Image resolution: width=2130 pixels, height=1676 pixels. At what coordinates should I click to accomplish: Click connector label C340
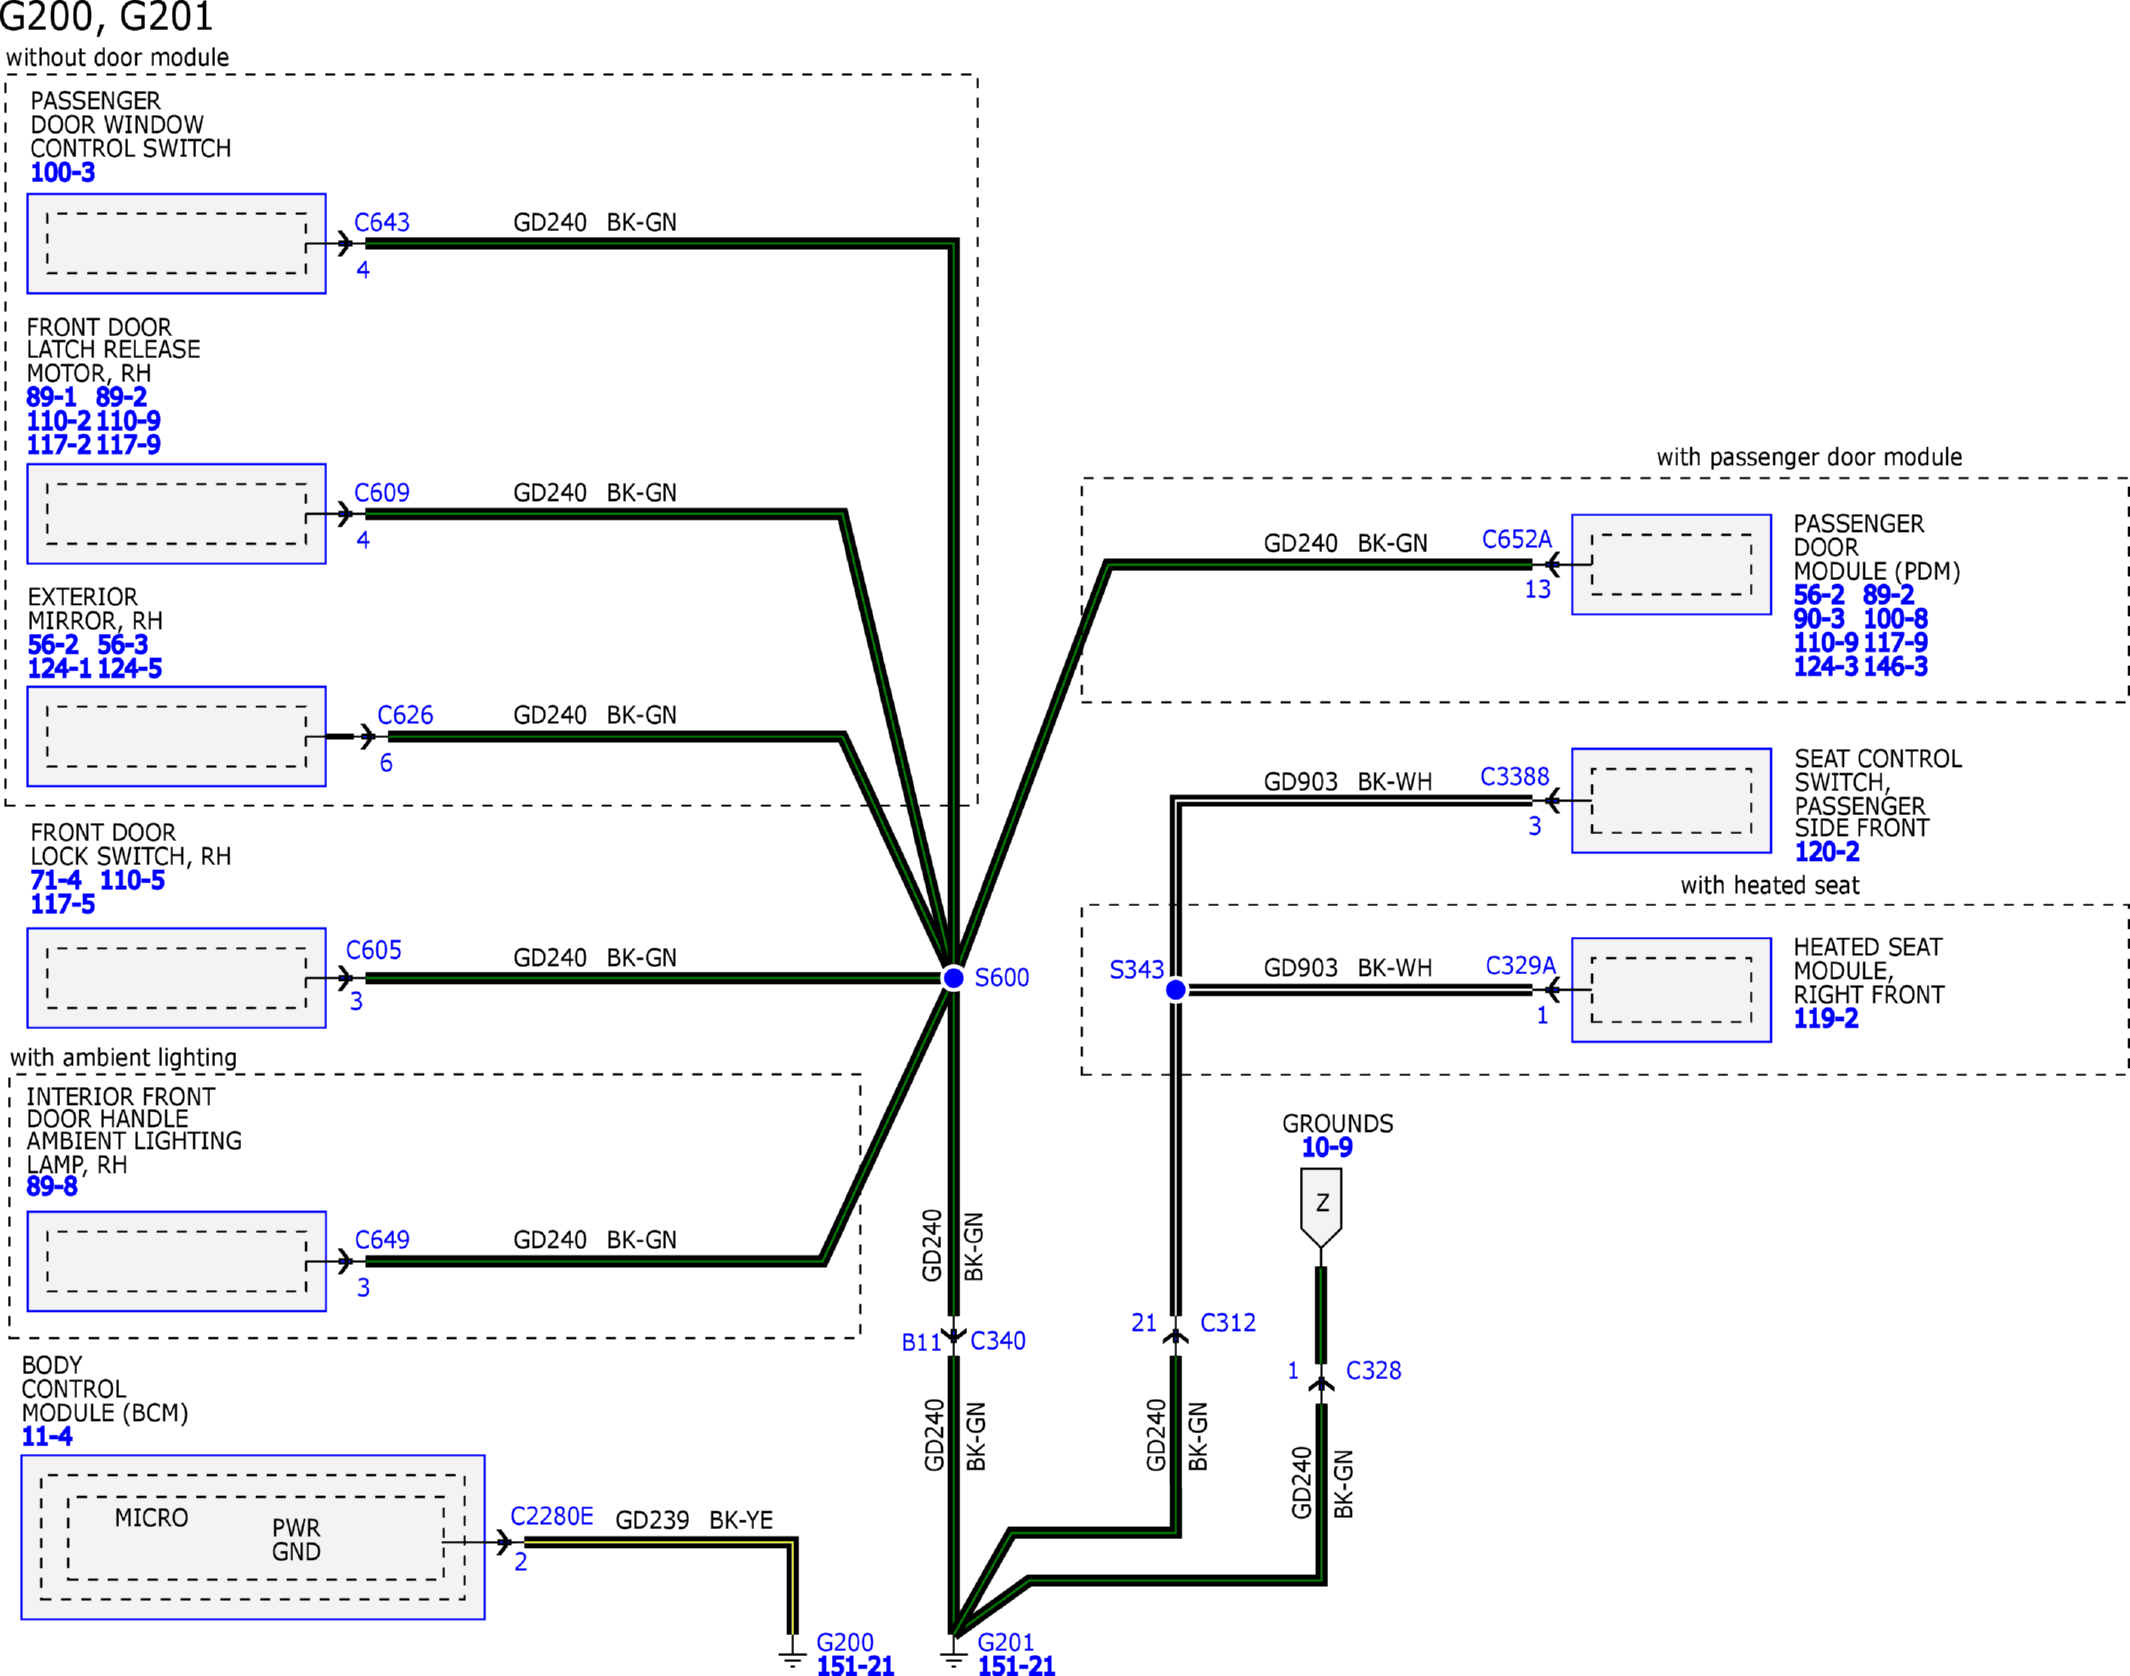(x=997, y=1341)
